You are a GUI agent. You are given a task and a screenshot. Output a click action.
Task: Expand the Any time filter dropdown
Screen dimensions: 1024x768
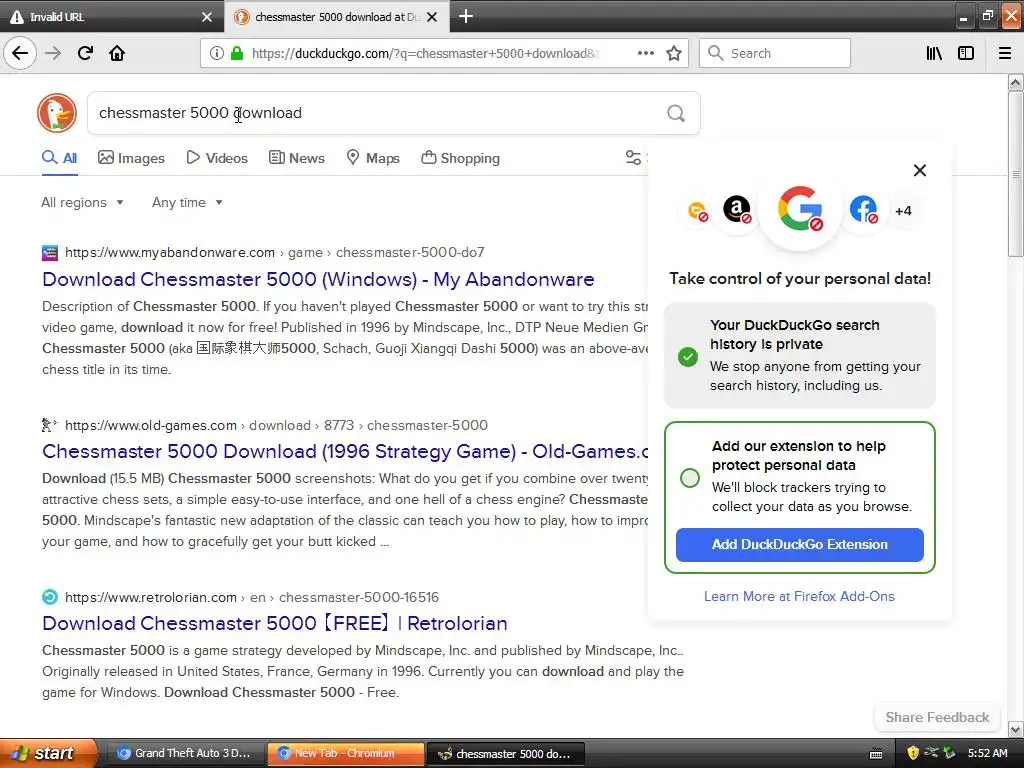pos(187,202)
